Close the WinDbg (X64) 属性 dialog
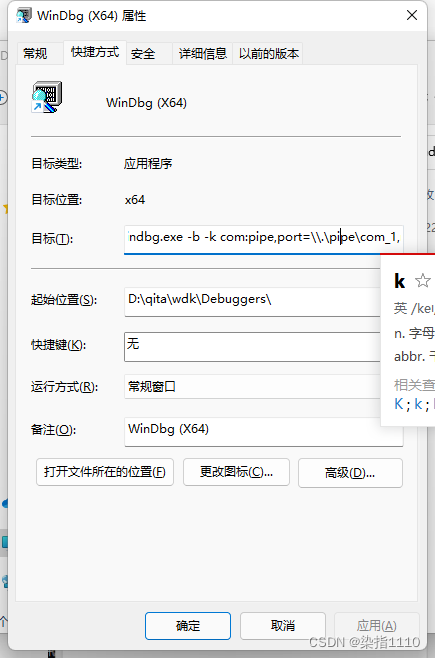 [x=412, y=15]
